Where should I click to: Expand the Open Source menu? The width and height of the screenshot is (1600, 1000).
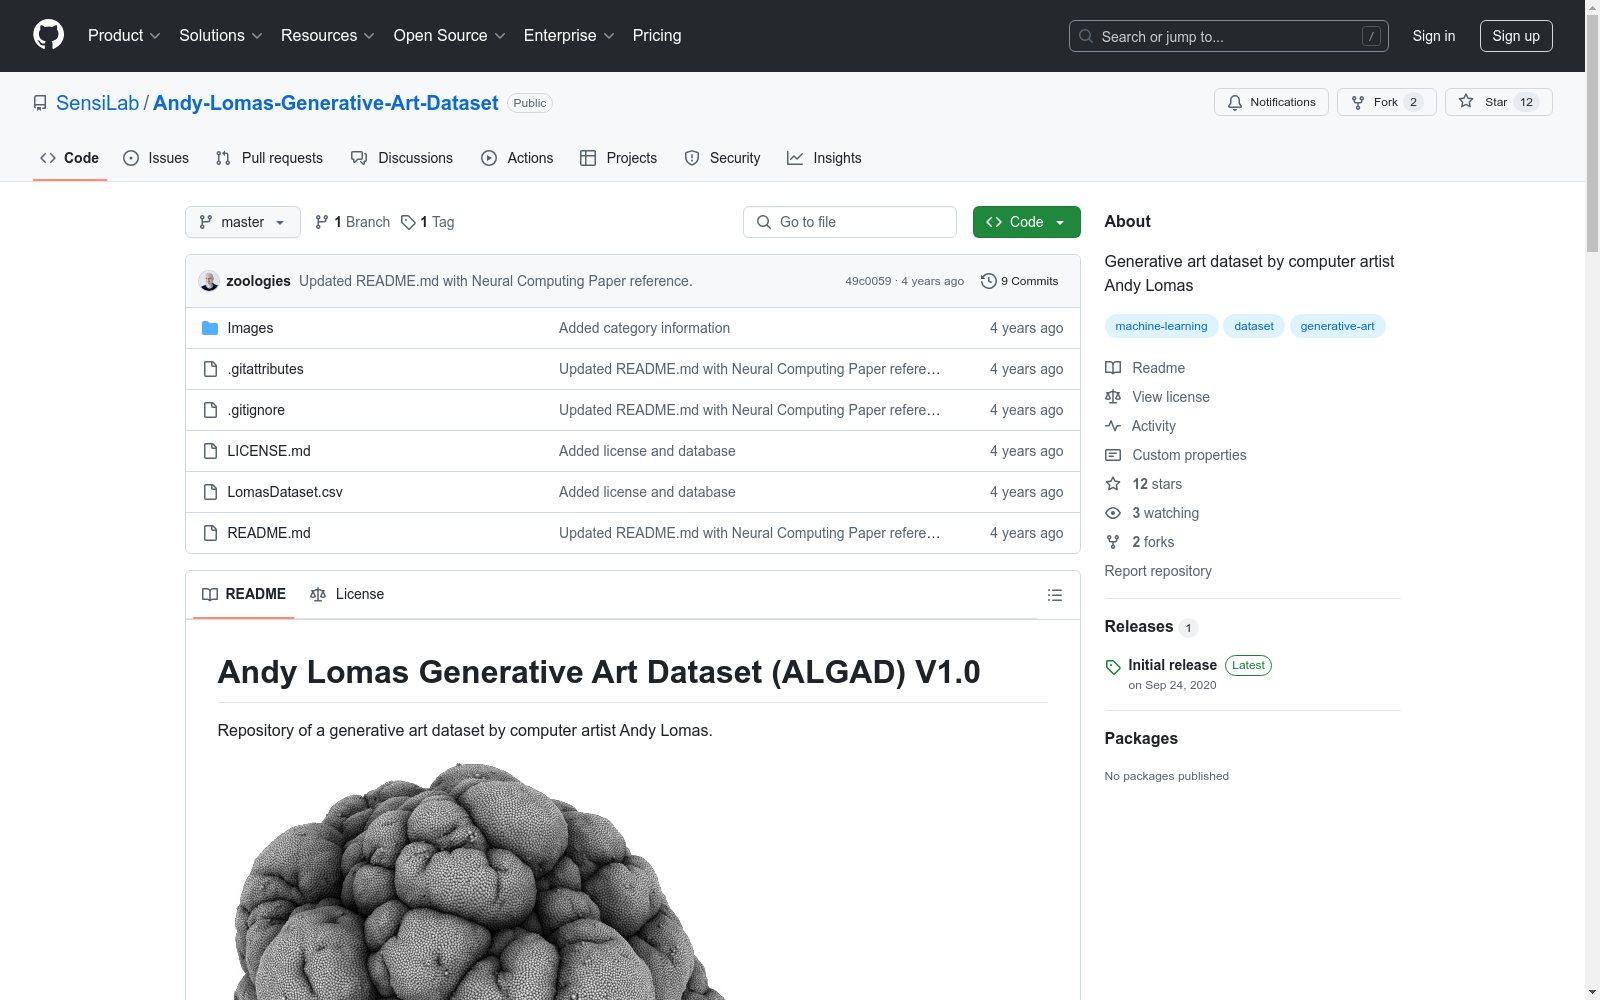(x=450, y=35)
